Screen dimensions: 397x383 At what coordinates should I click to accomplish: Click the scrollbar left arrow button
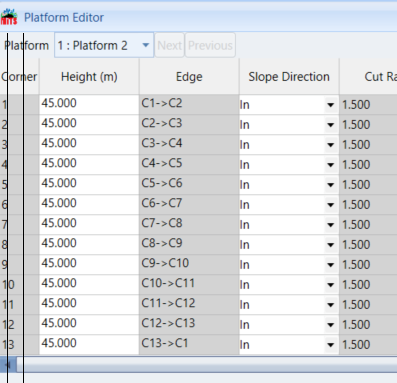pos(8,364)
